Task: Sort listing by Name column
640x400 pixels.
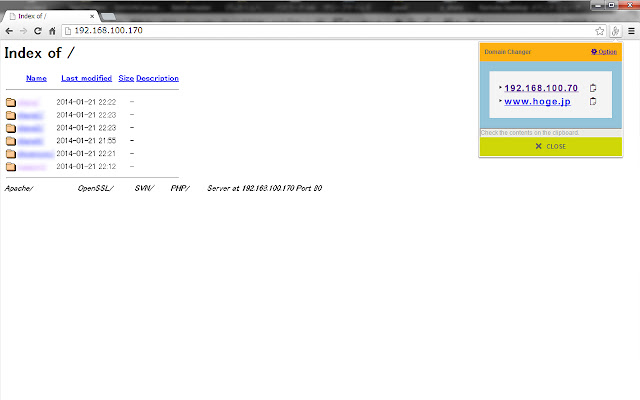Action: click(x=36, y=78)
